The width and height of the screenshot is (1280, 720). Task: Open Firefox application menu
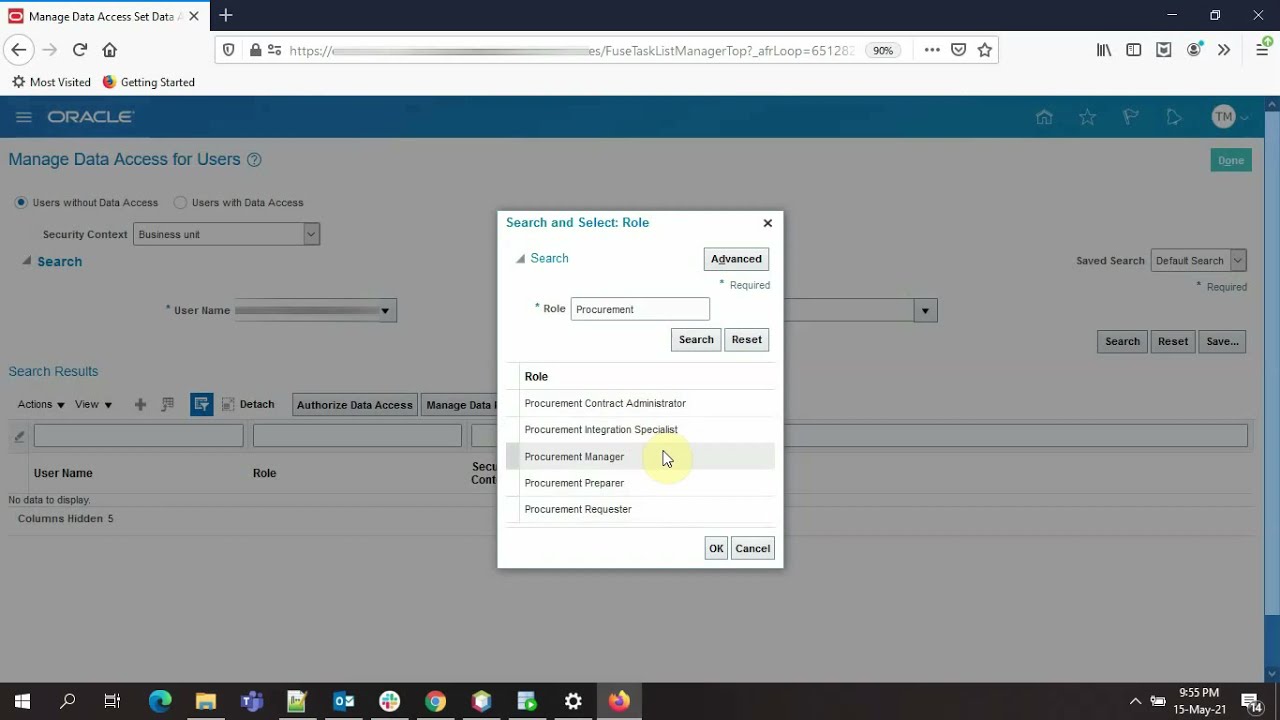tap(1262, 50)
